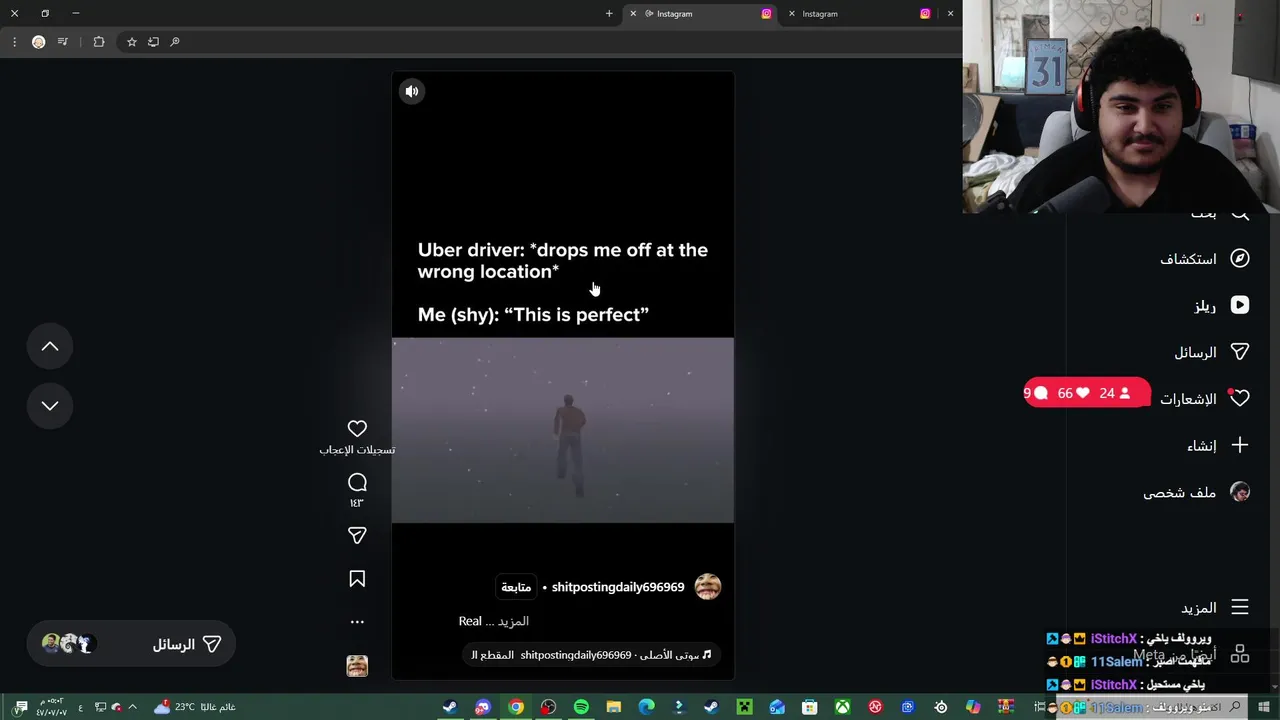Save the reel with the bookmark icon
1280x720 pixels.
coord(357,579)
